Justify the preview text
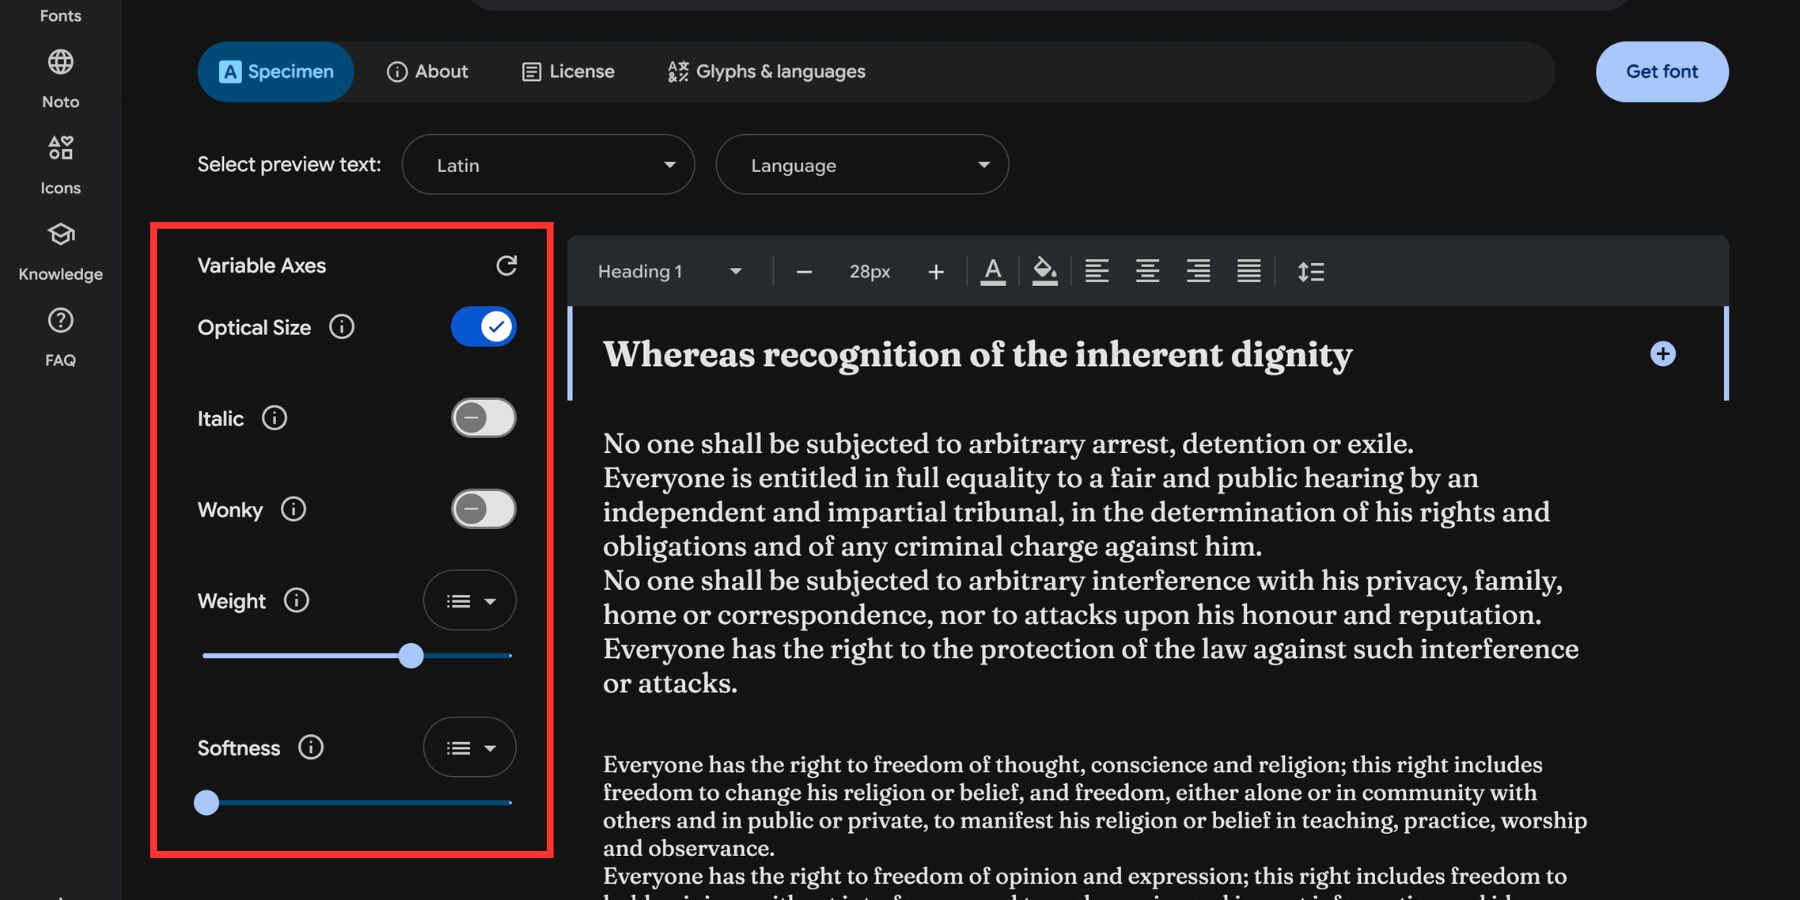The width and height of the screenshot is (1800, 900). pos(1249,271)
